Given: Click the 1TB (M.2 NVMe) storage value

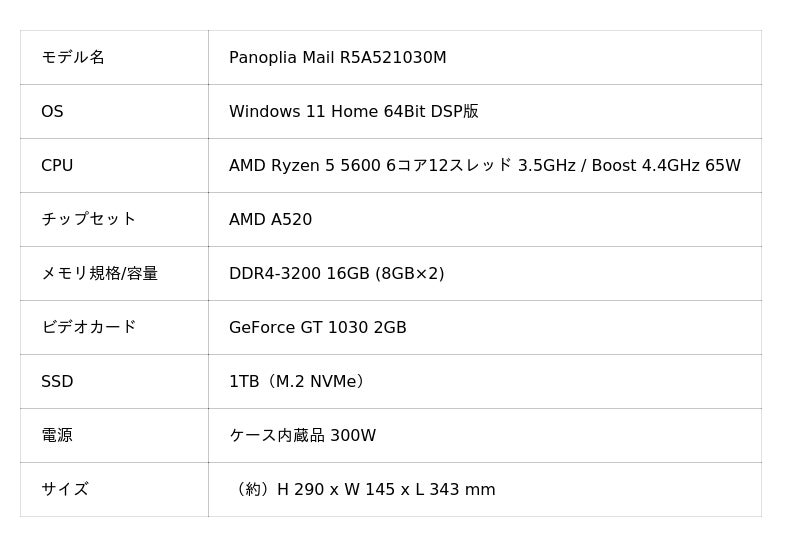Looking at the screenshot, I should tap(299, 382).
